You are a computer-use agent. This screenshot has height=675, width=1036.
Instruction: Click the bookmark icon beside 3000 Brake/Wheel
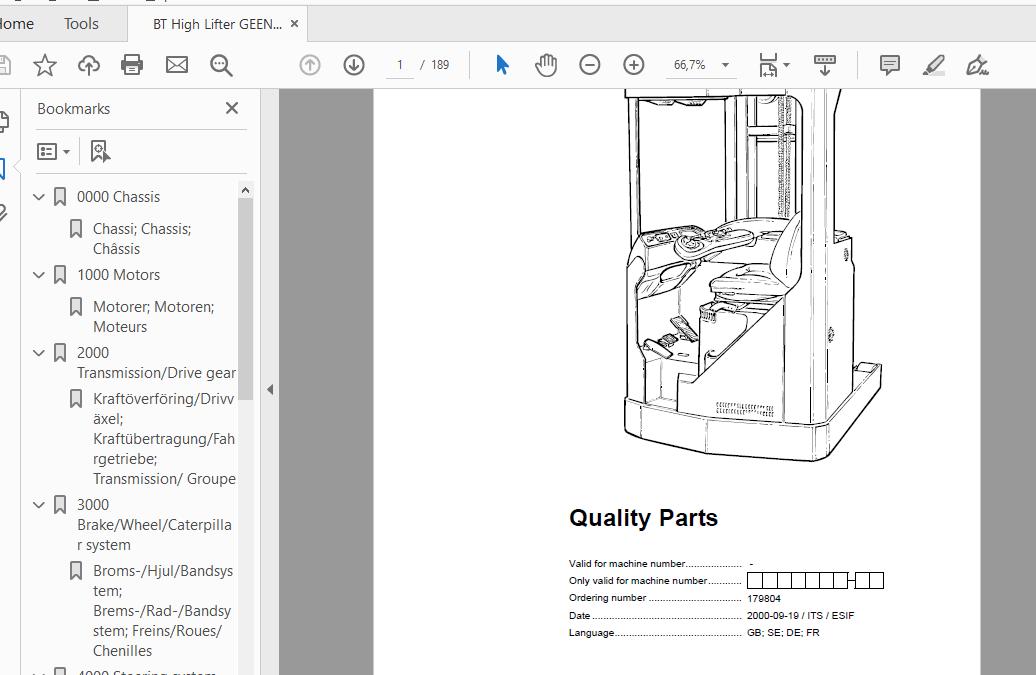coord(60,505)
